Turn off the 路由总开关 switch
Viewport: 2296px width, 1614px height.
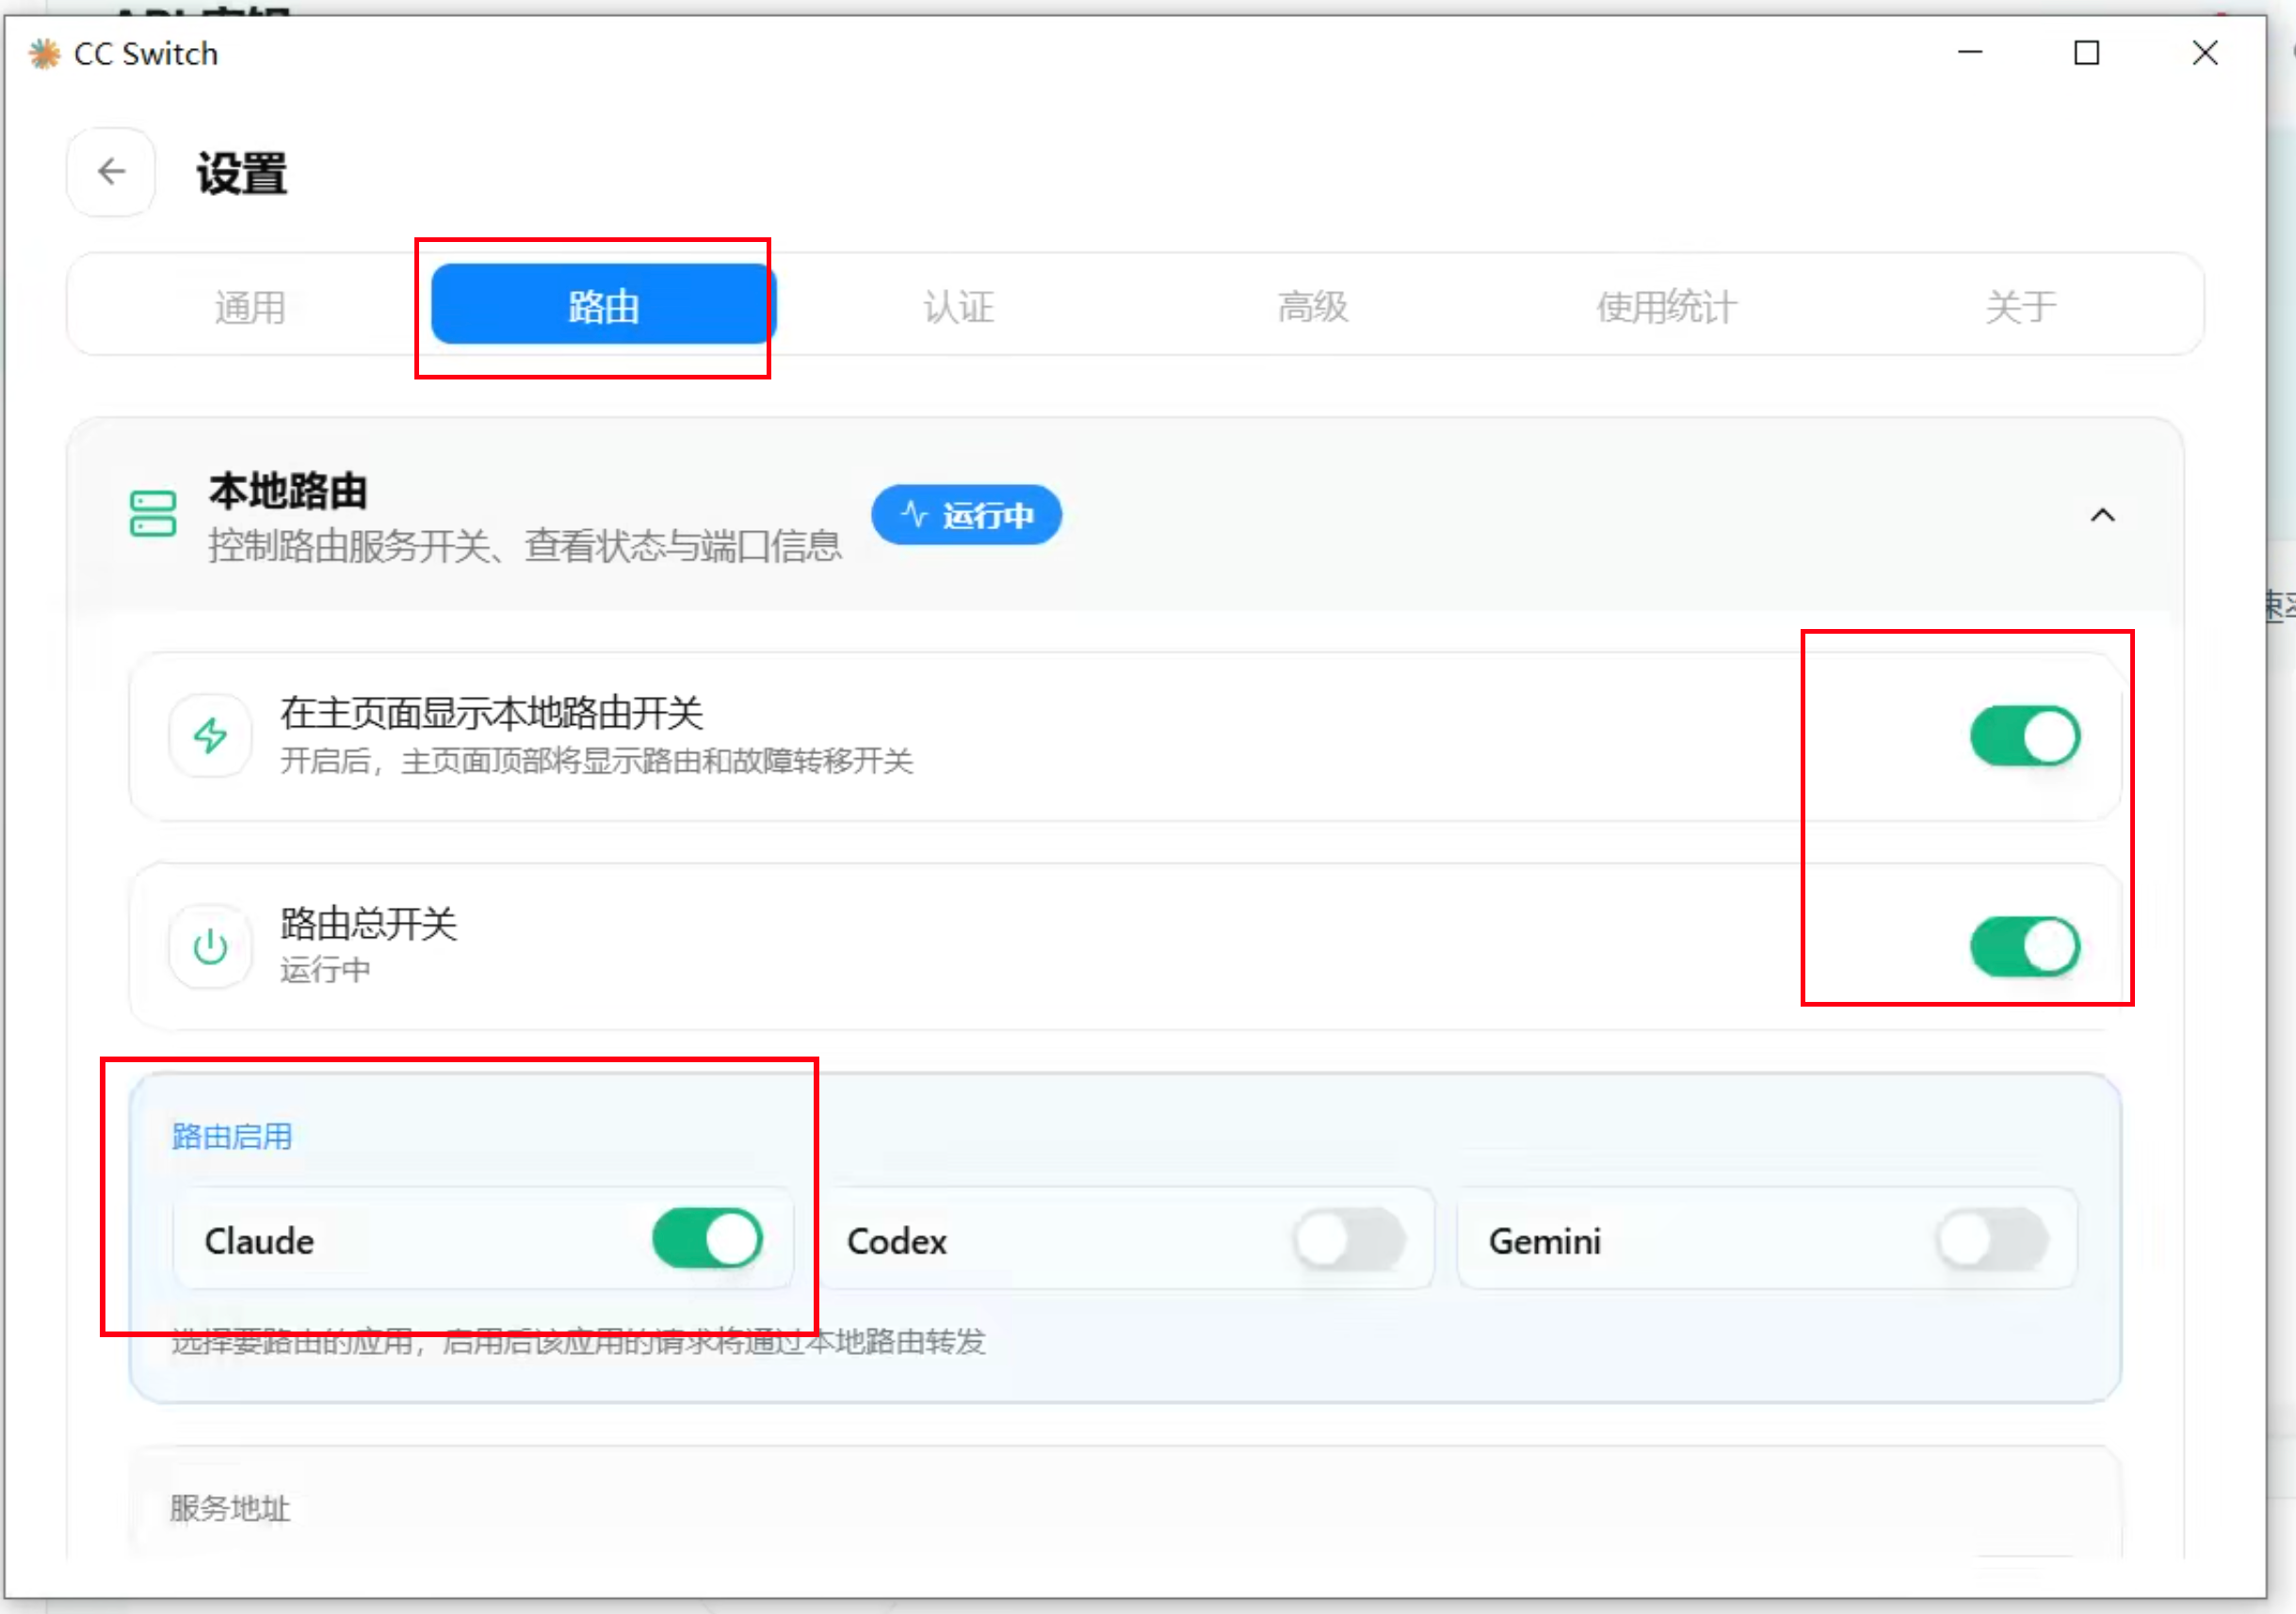click(2024, 946)
